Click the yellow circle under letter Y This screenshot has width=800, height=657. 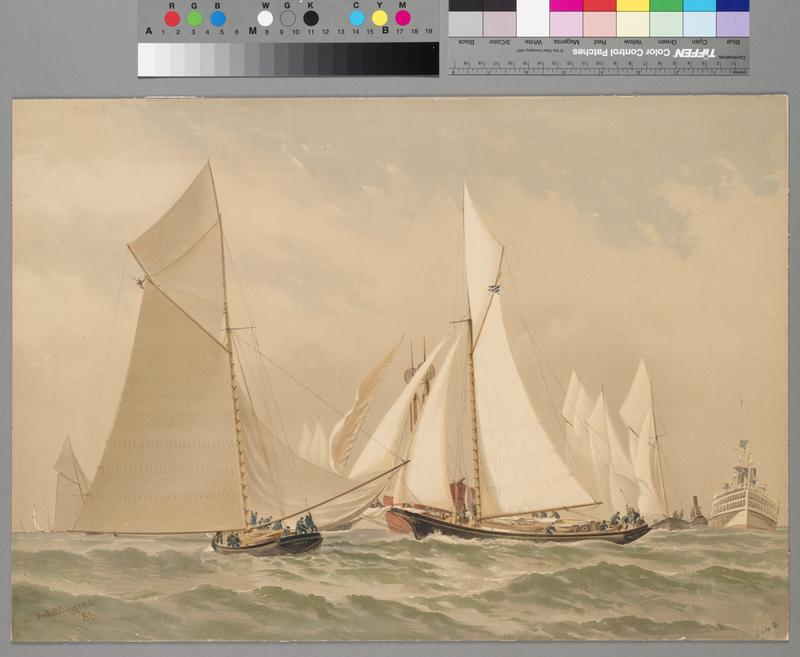380,18
